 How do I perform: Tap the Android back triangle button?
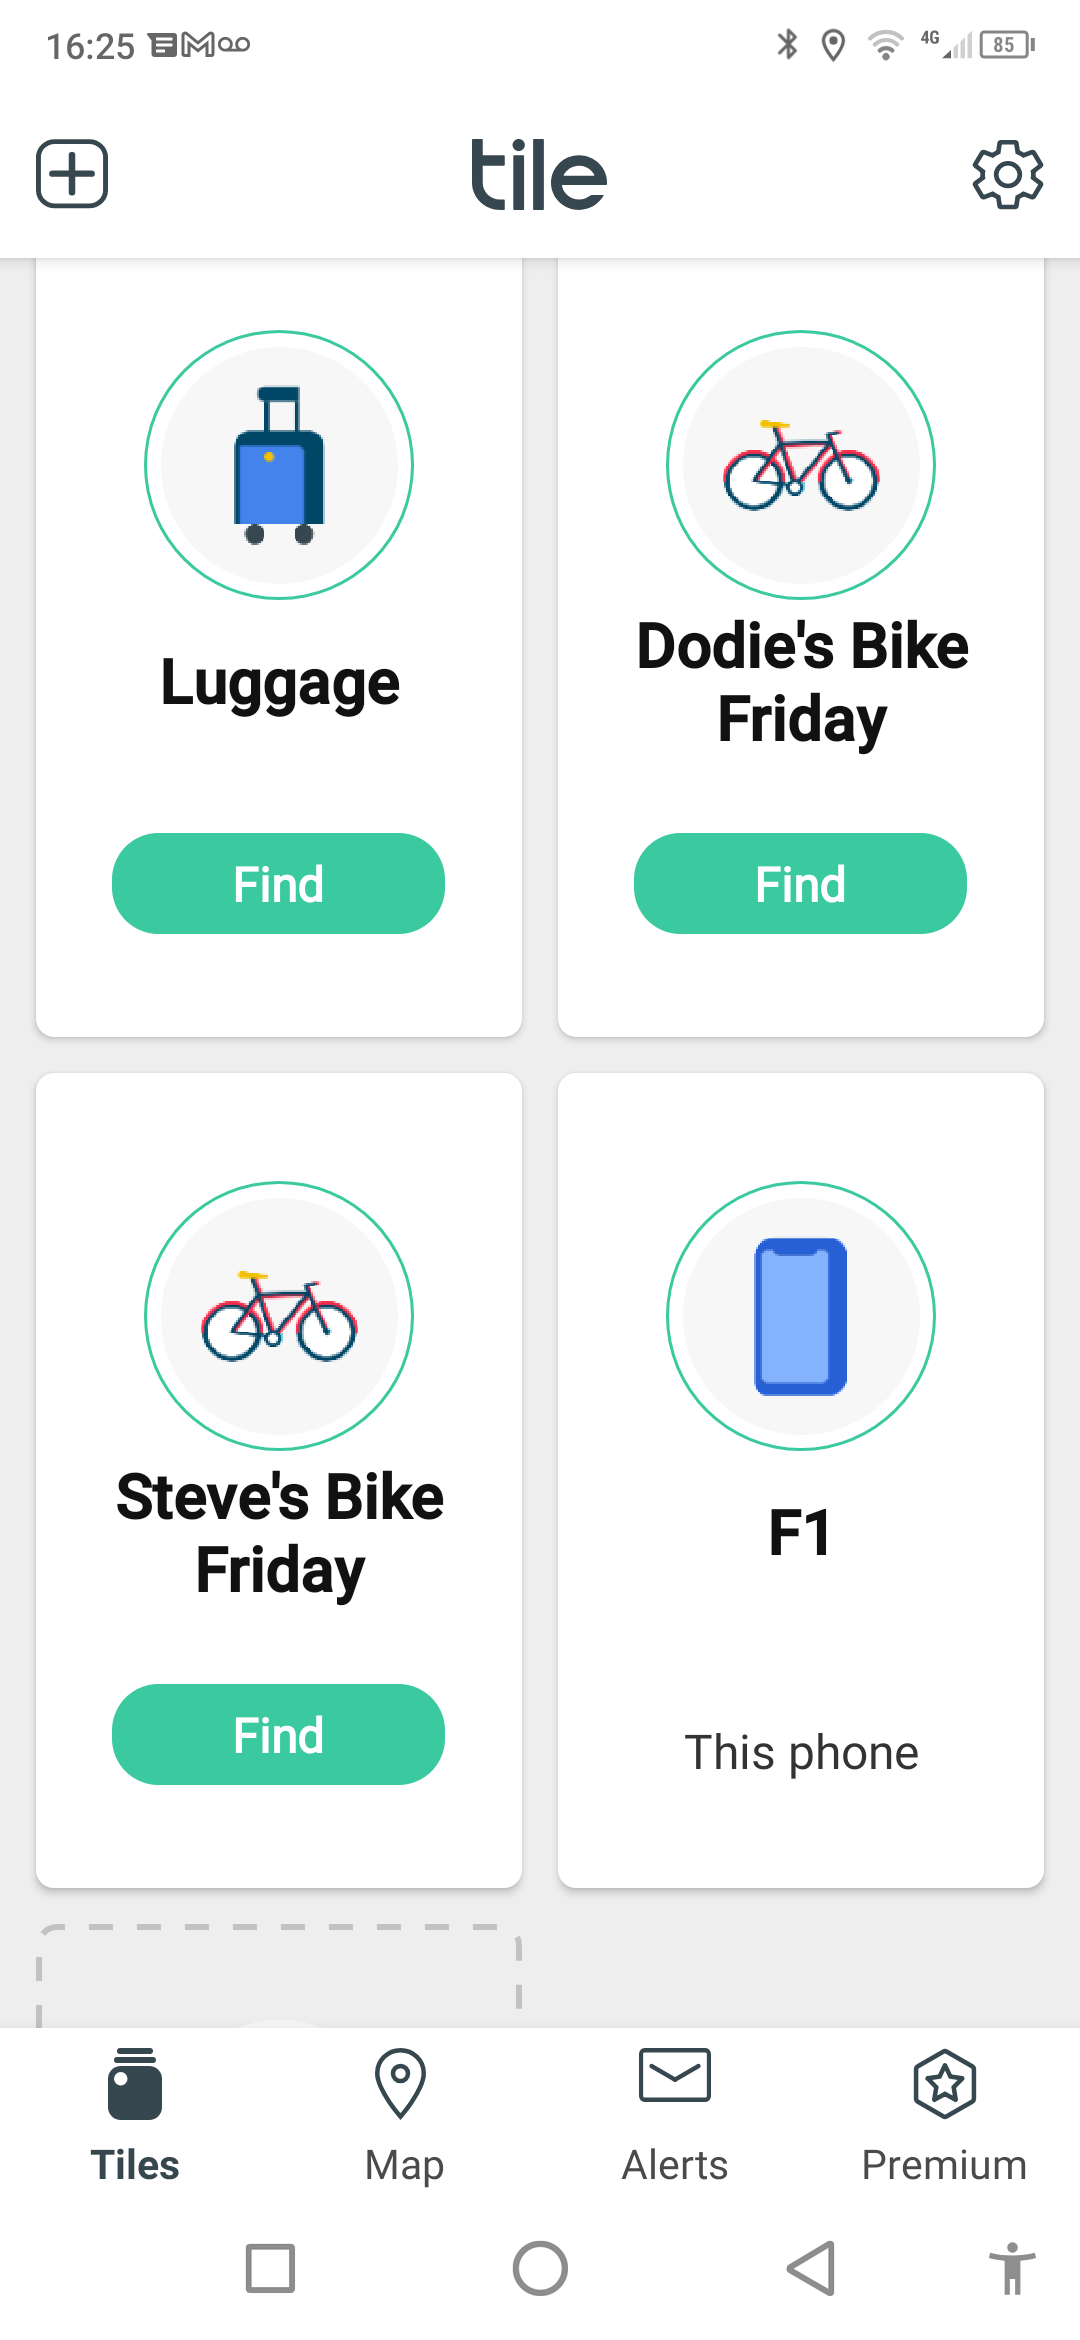point(810,2268)
